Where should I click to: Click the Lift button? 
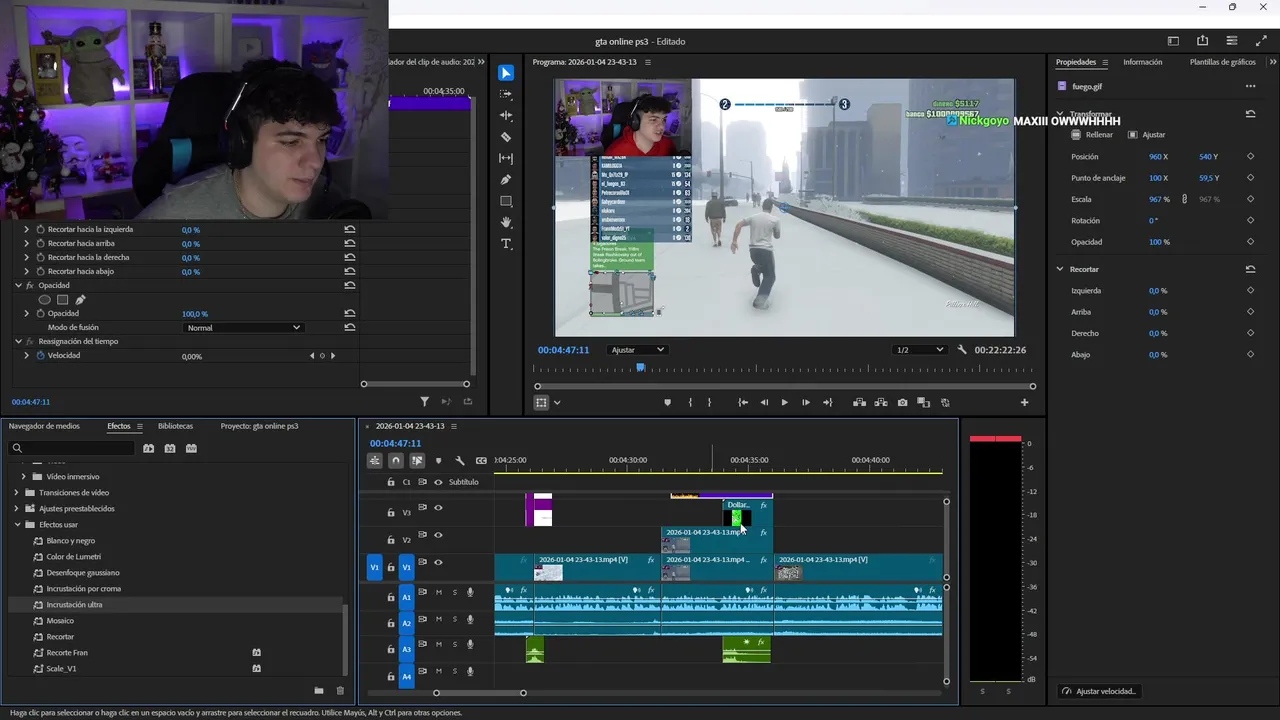click(x=859, y=402)
